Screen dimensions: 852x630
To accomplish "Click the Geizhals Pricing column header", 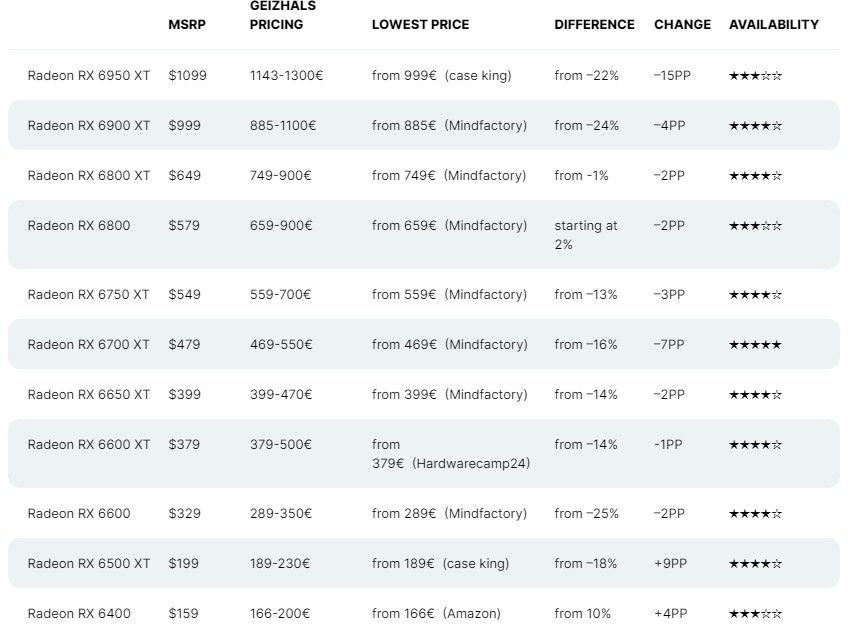I will (283, 15).
